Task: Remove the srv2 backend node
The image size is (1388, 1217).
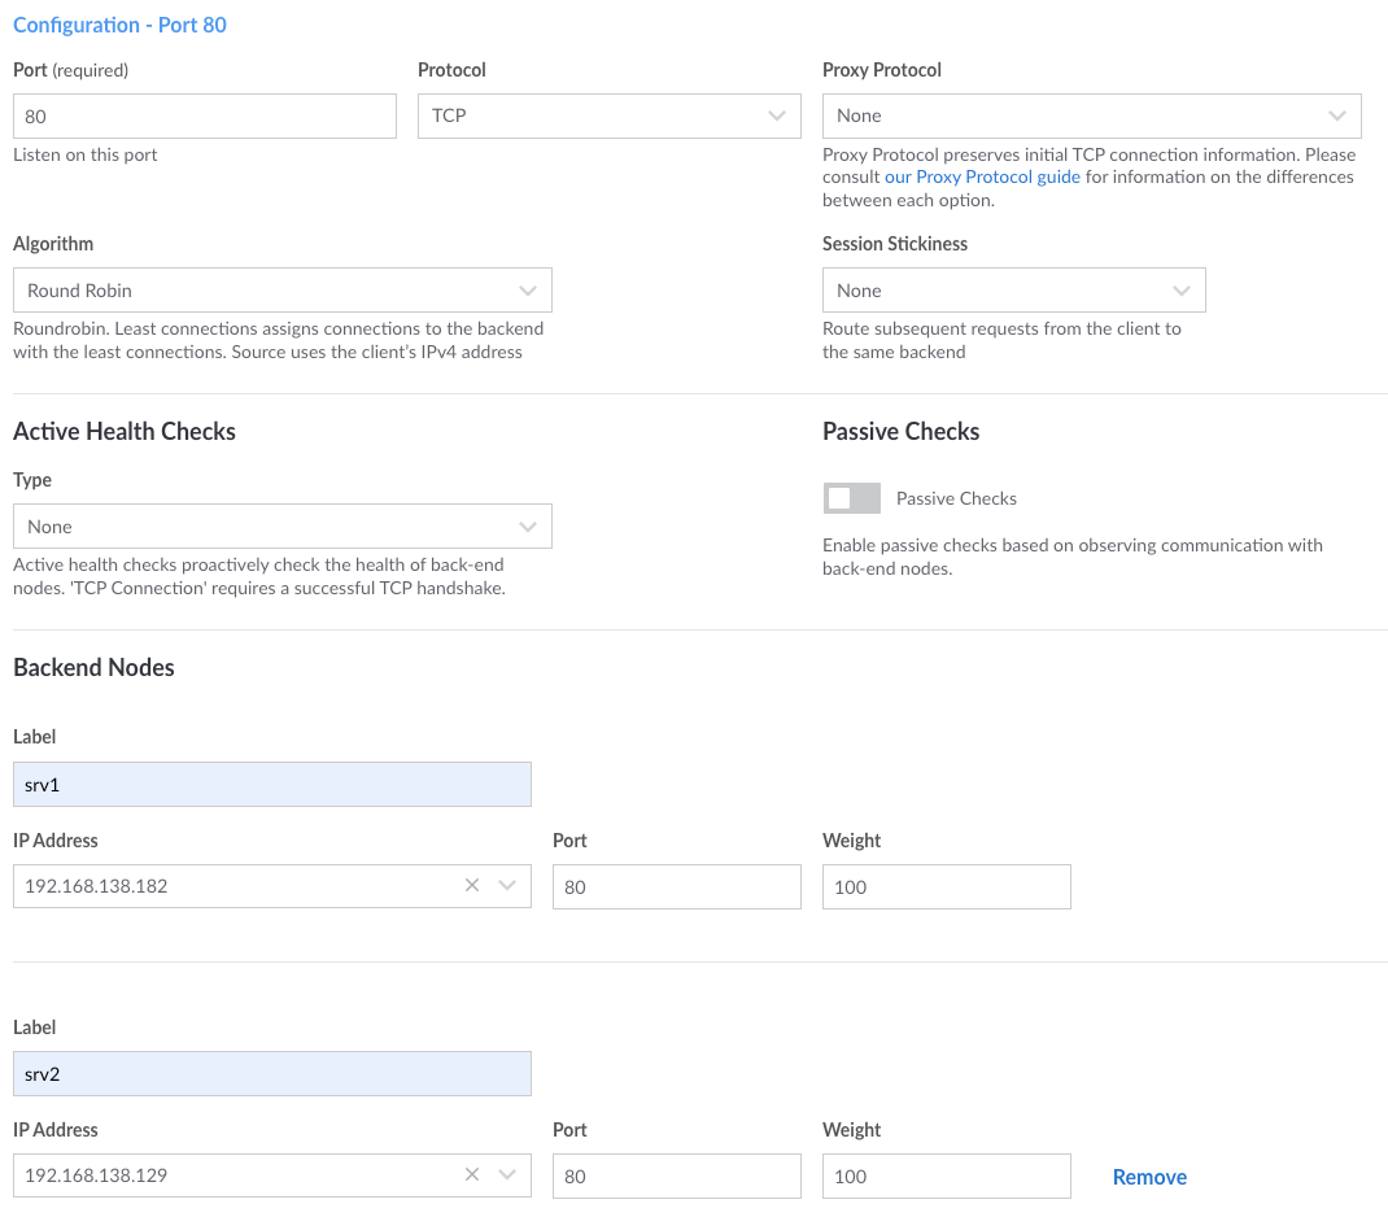Action: pos(1148,1176)
